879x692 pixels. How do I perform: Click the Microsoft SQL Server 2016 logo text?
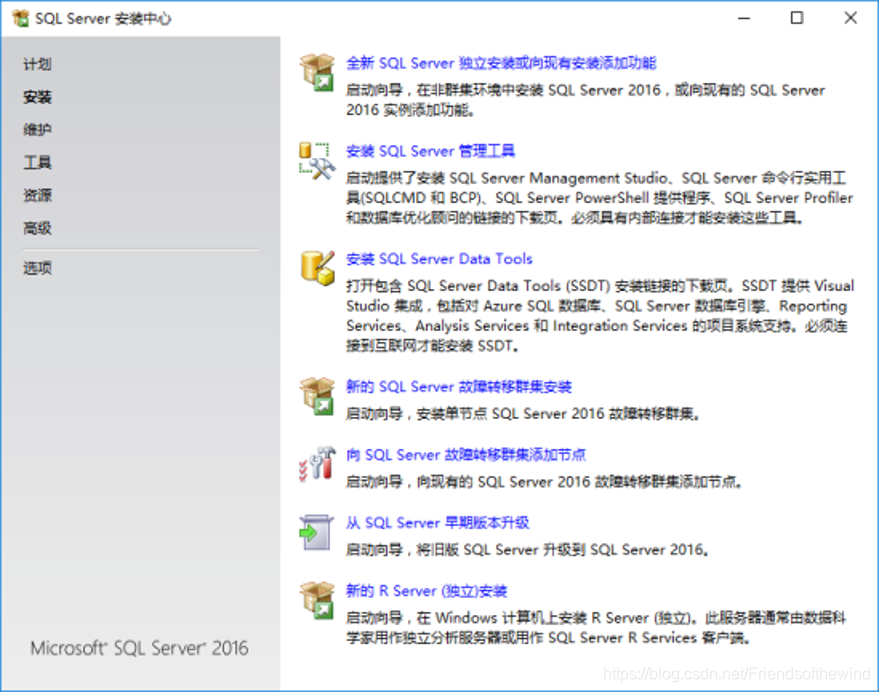[139, 648]
